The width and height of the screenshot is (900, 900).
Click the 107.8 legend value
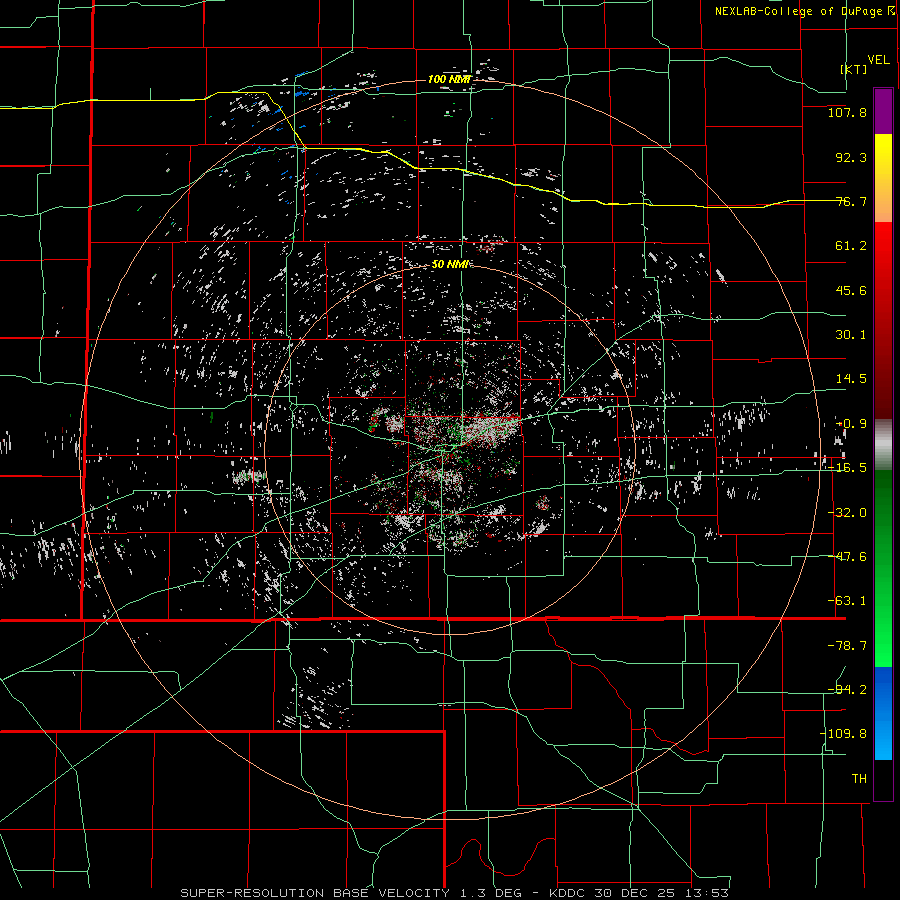pyautogui.click(x=847, y=112)
